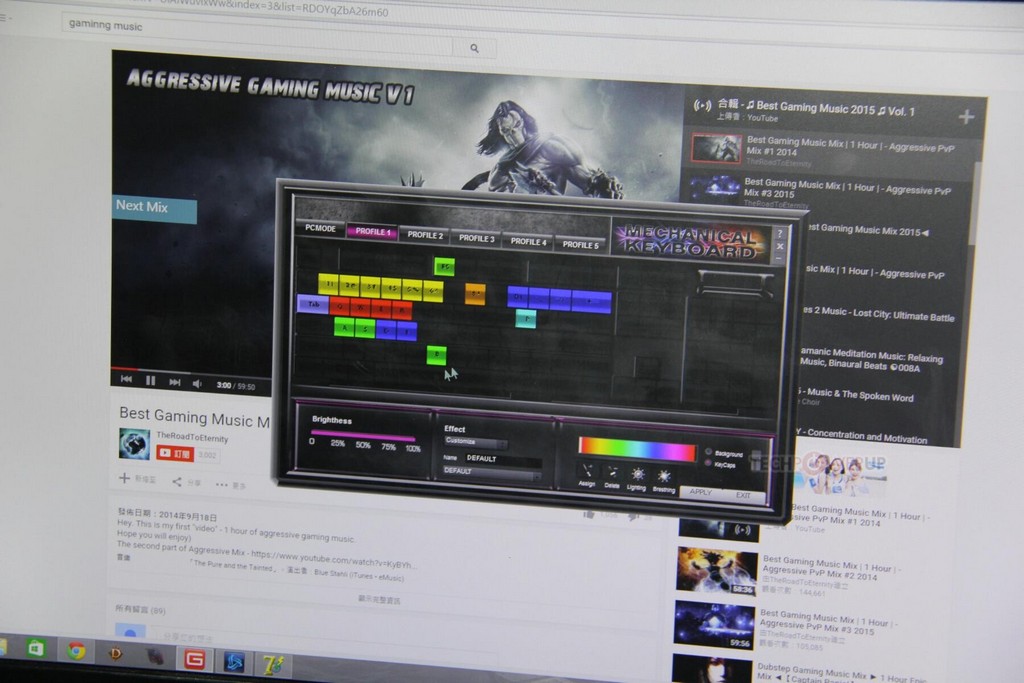The width and height of the screenshot is (1024, 683).
Task: Adjust the Brightness slider bar
Action: pyautogui.click(x=362, y=435)
